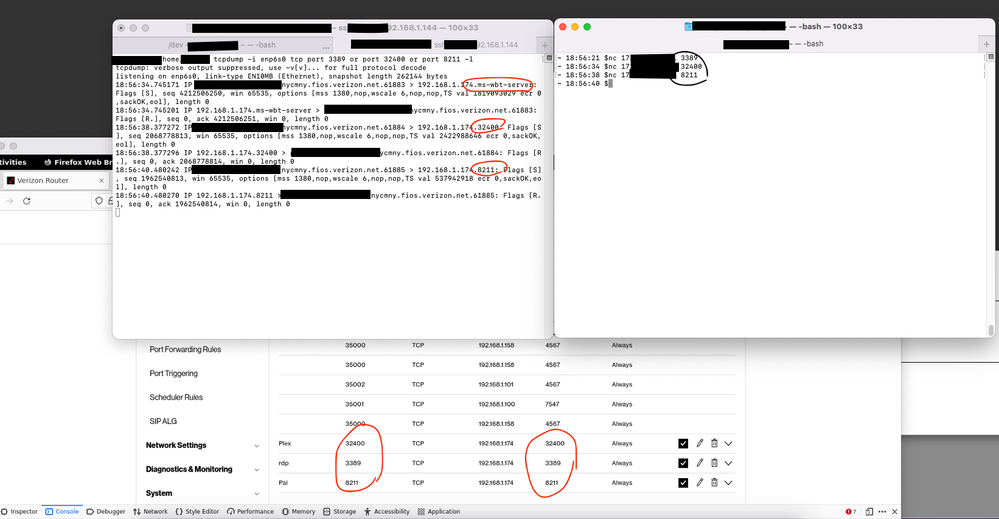999x519 pixels.
Task: Click the 192.168.1.100 address cell
Action: point(496,404)
